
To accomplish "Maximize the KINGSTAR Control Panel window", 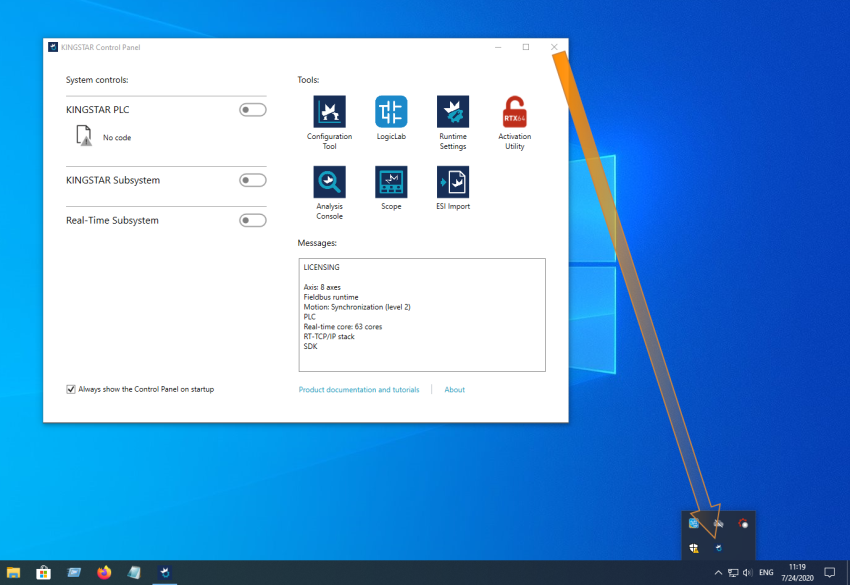I will pos(525,47).
